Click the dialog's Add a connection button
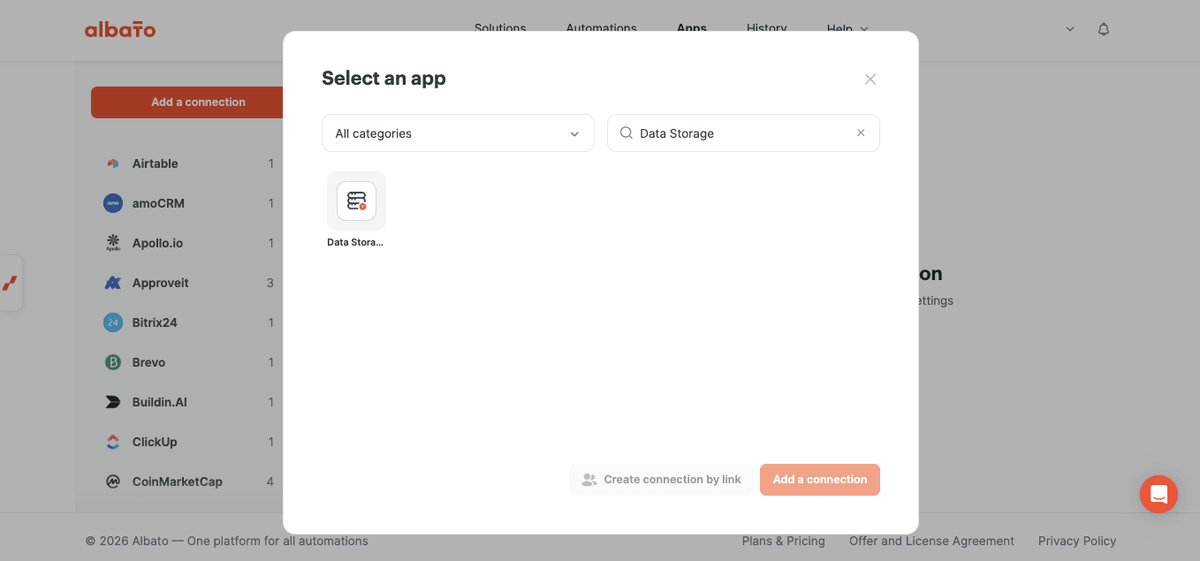This screenshot has width=1200, height=561. tap(820, 480)
